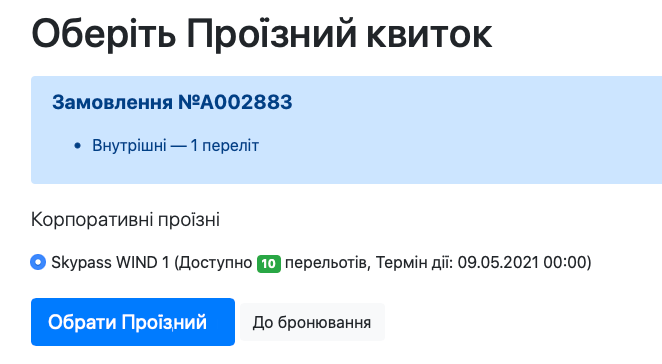Click the blue Обрати Проїзний button
662x364 pixels.
click(x=133, y=322)
